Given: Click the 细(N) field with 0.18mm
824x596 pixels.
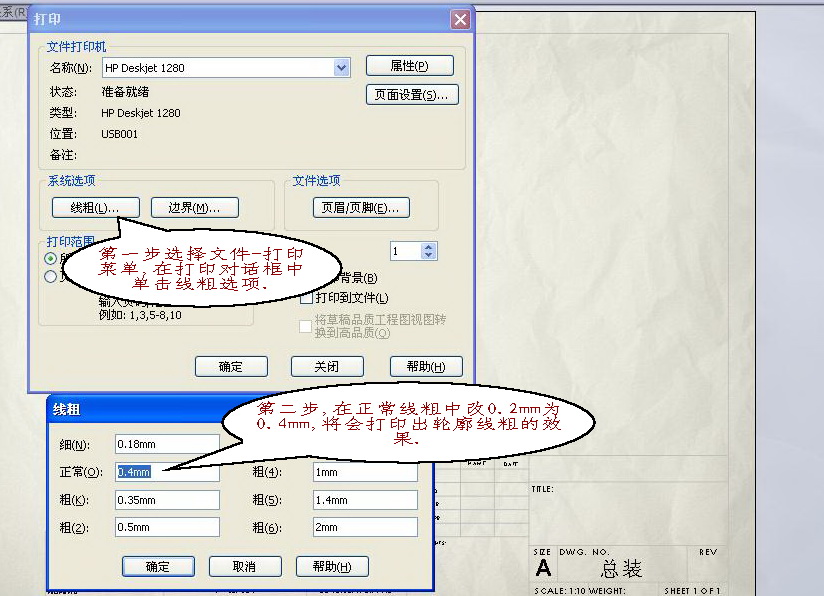Looking at the screenshot, I should [x=167, y=444].
